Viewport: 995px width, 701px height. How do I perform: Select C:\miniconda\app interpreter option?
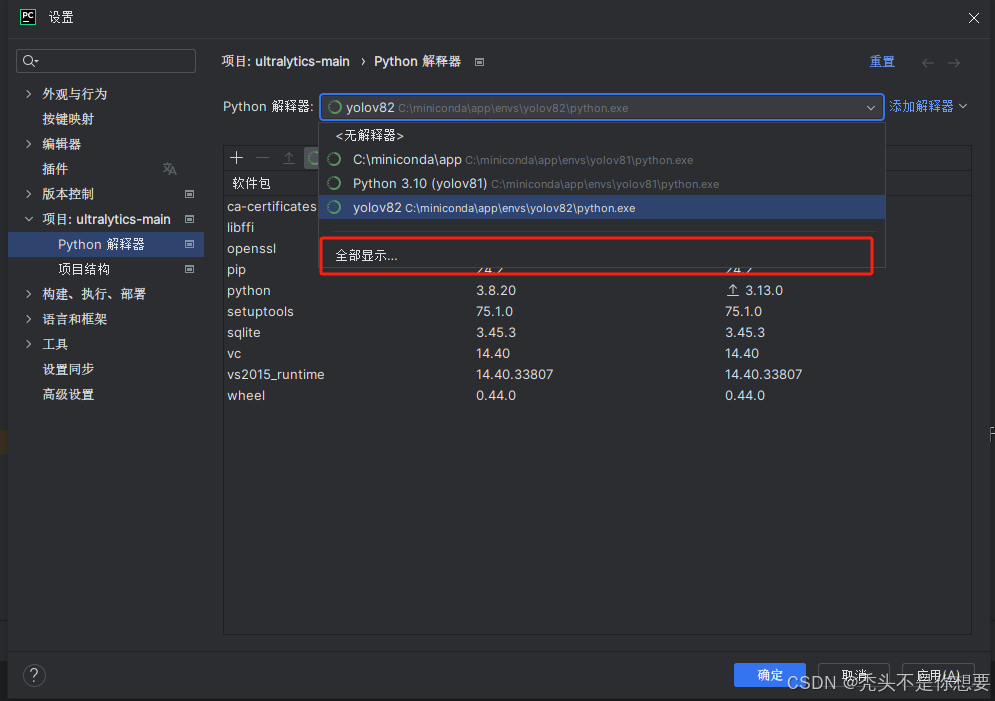click(602, 160)
